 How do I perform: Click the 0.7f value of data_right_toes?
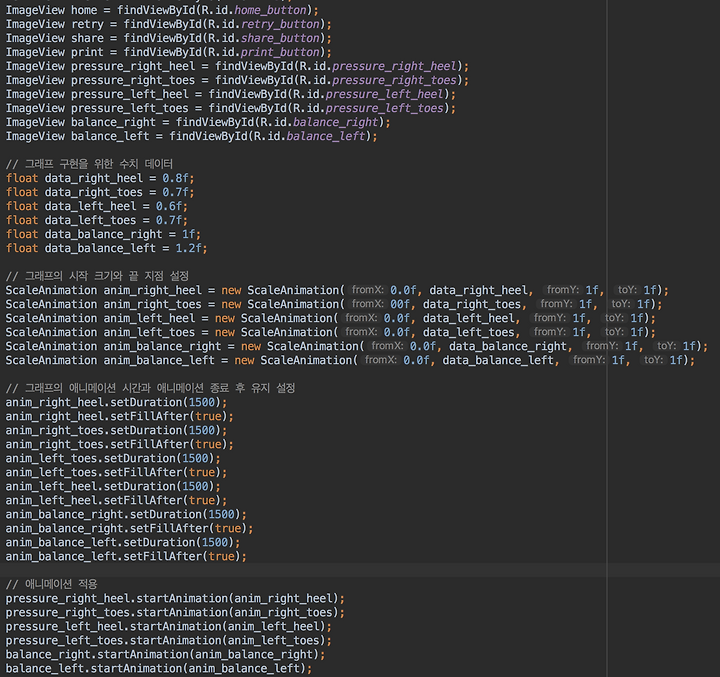coord(175,192)
